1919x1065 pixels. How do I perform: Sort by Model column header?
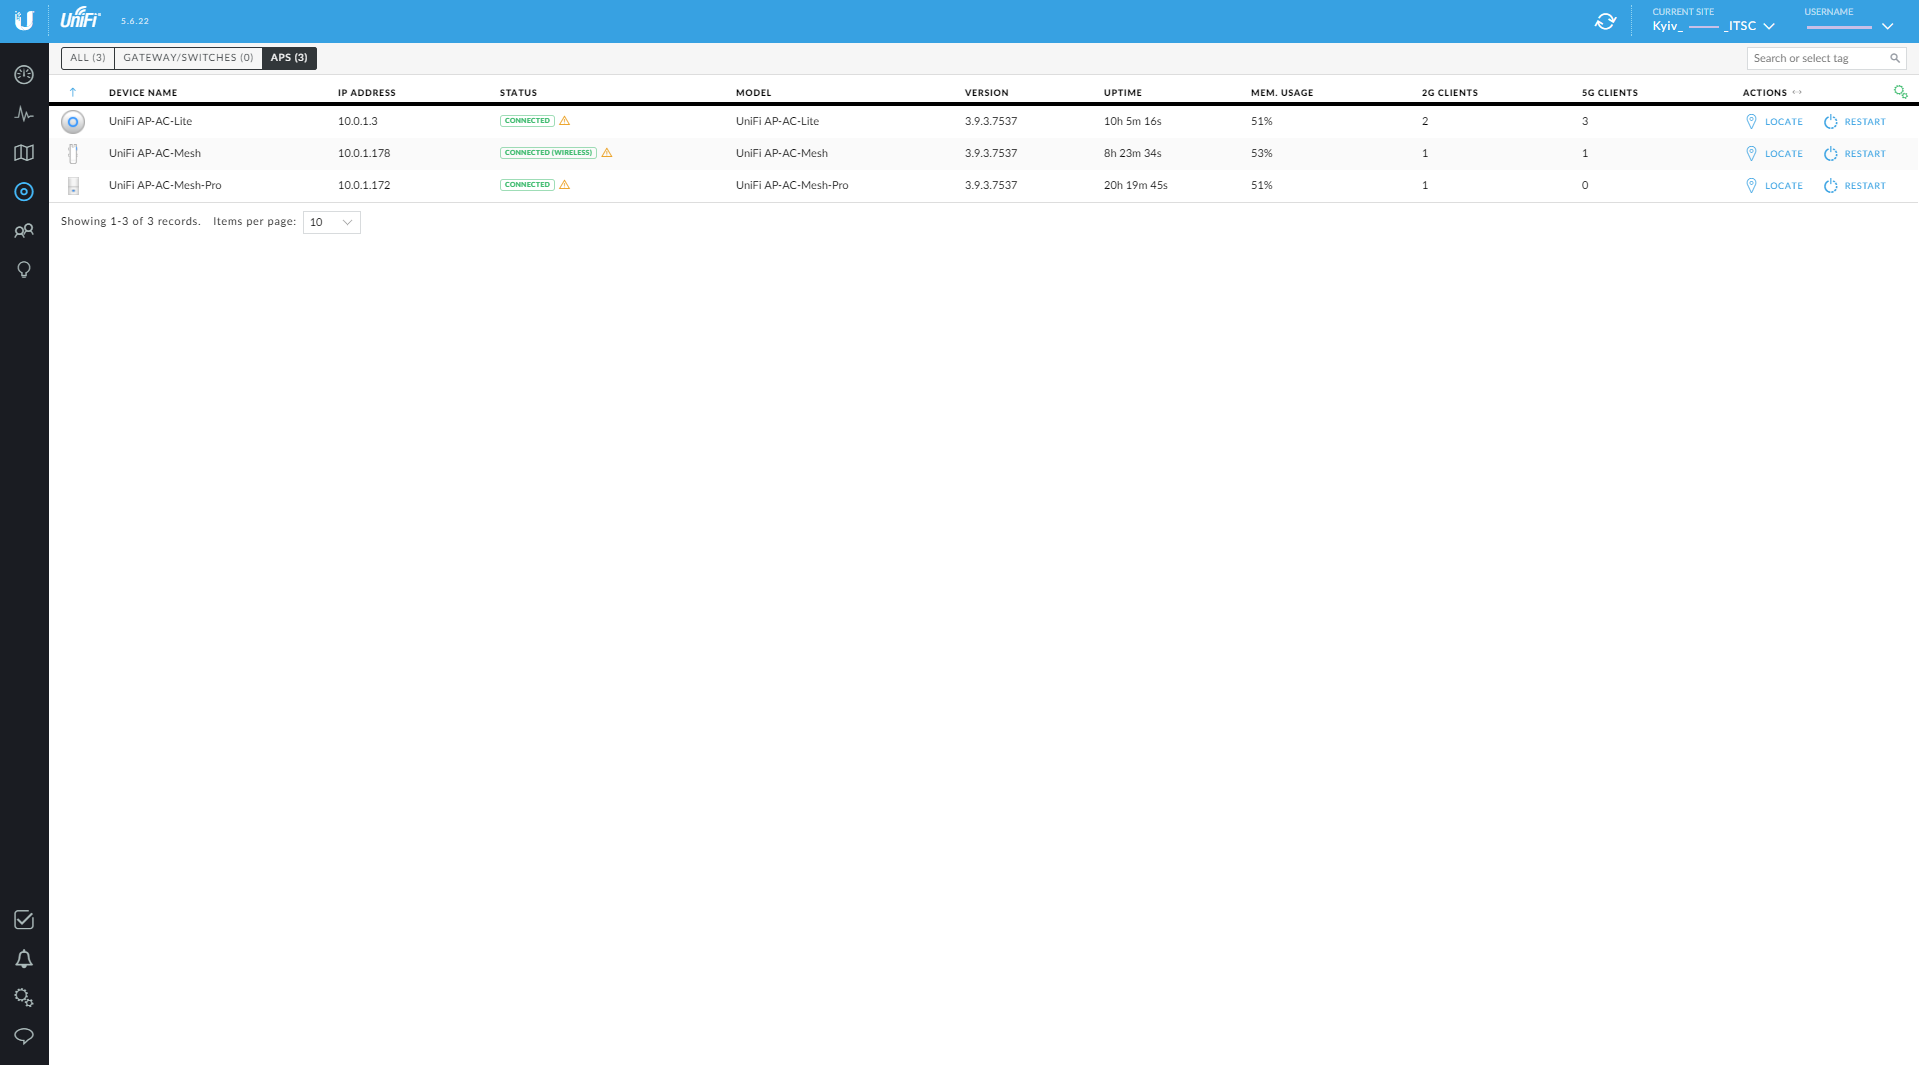[754, 93]
